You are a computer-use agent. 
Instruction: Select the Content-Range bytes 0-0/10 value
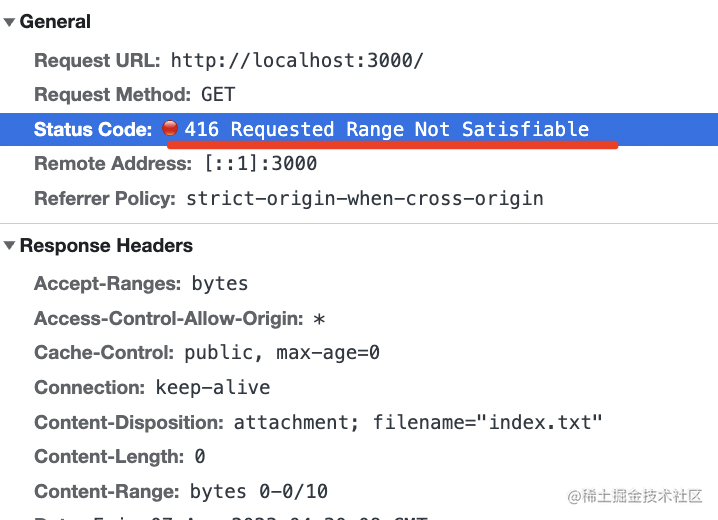259,492
